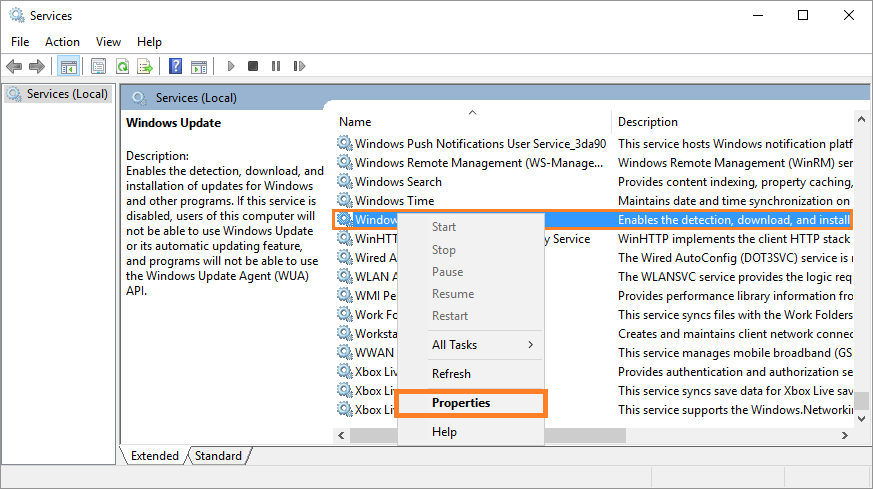Image resolution: width=873 pixels, height=489 pixels.
Task: Select Windows Remote Management (WS-Manage... row
Action: pyautogui.click(x=479, y=163)
